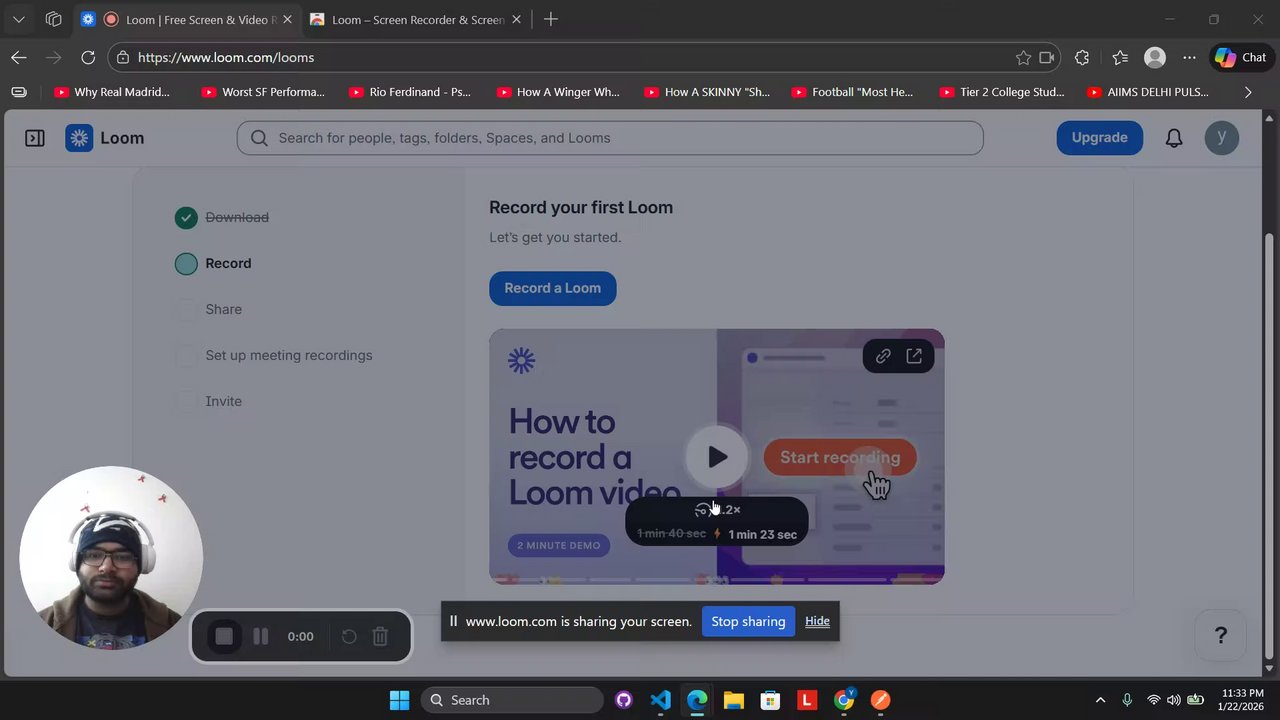Select Set up meeting recordings step

[x=273, y=355]
